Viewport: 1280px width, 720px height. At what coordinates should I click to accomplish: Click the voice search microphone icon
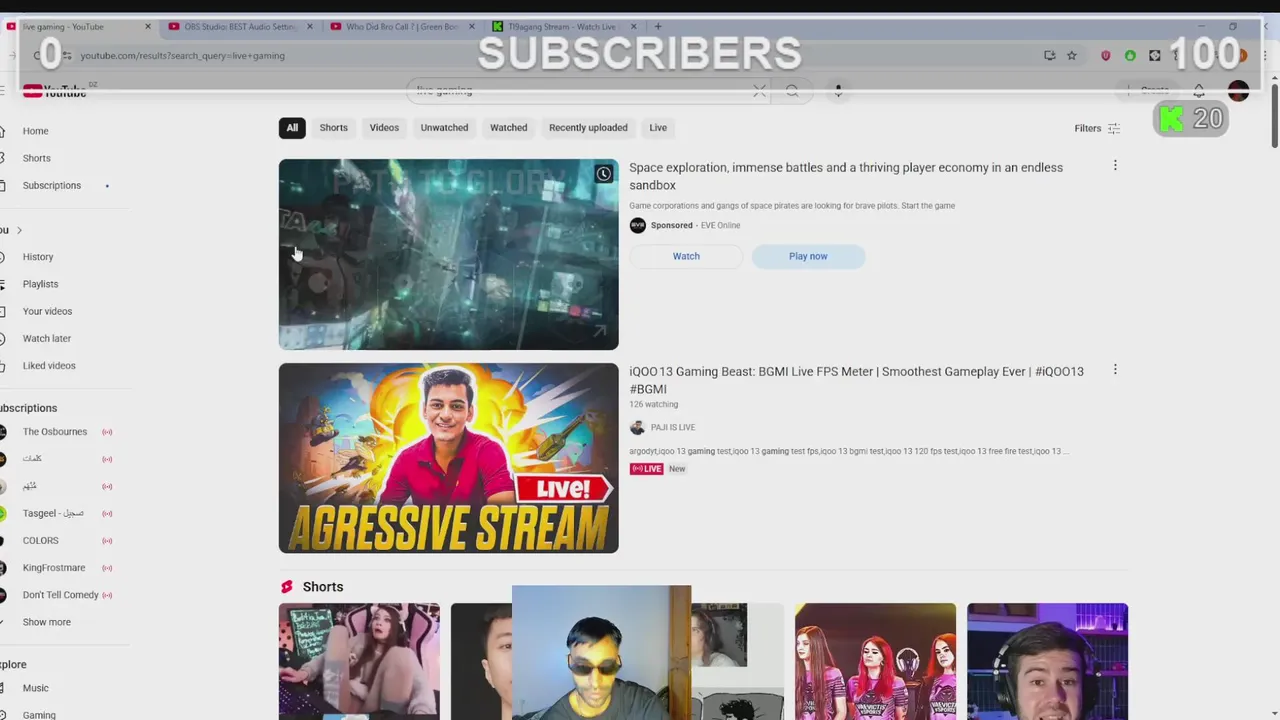coord(838,91)
